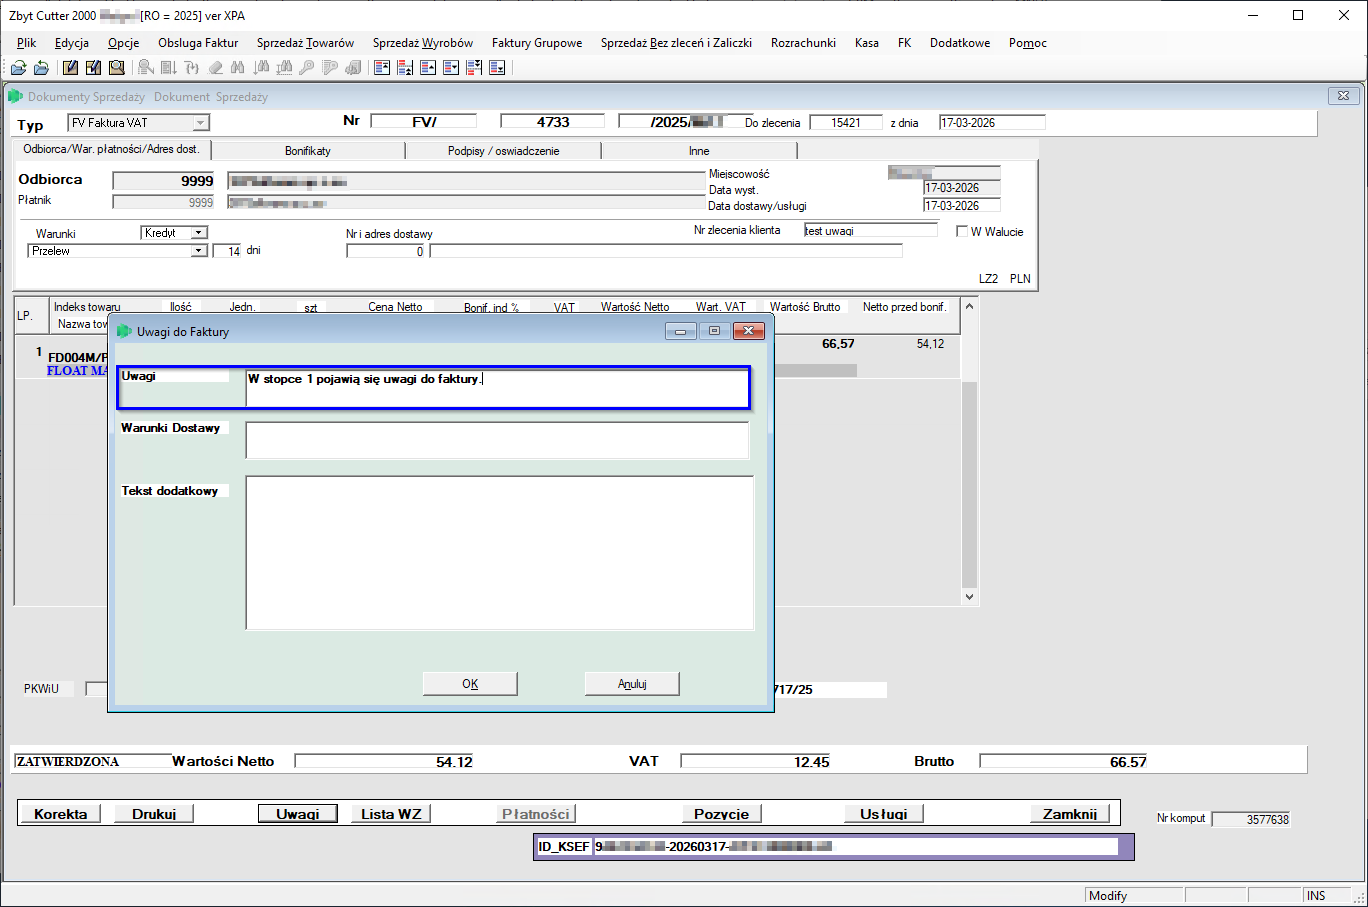Click the Lista WZ button

pyautogui.click(x=391, y=814)
